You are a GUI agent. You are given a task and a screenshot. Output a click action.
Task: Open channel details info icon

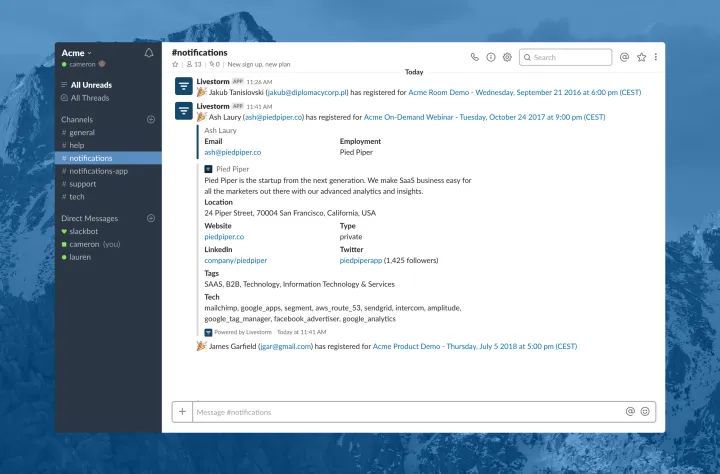point(491,57)
